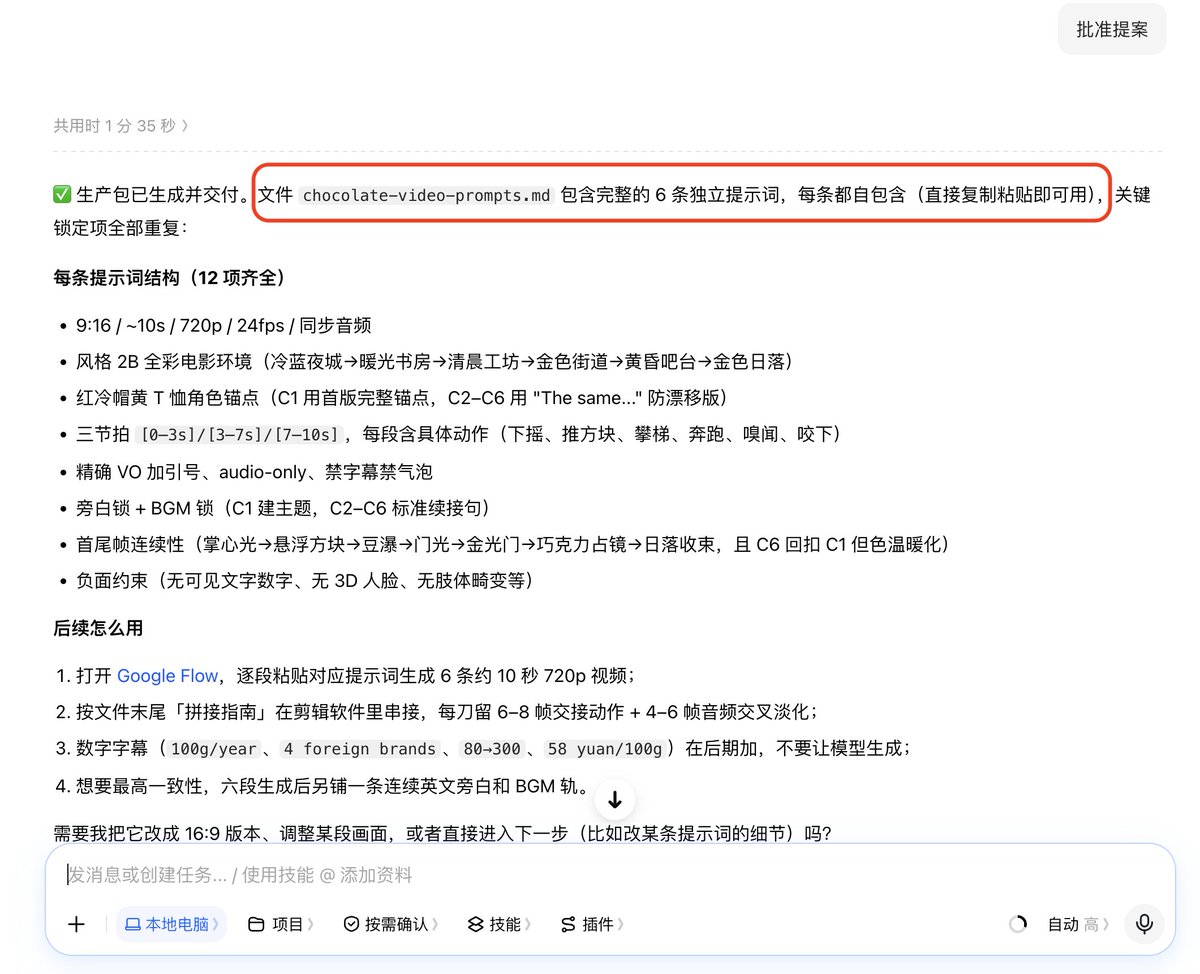Click the 拼接指南 step text
Image resolution: width=1200 pixels, height=974 pixels.
(448, 712)
